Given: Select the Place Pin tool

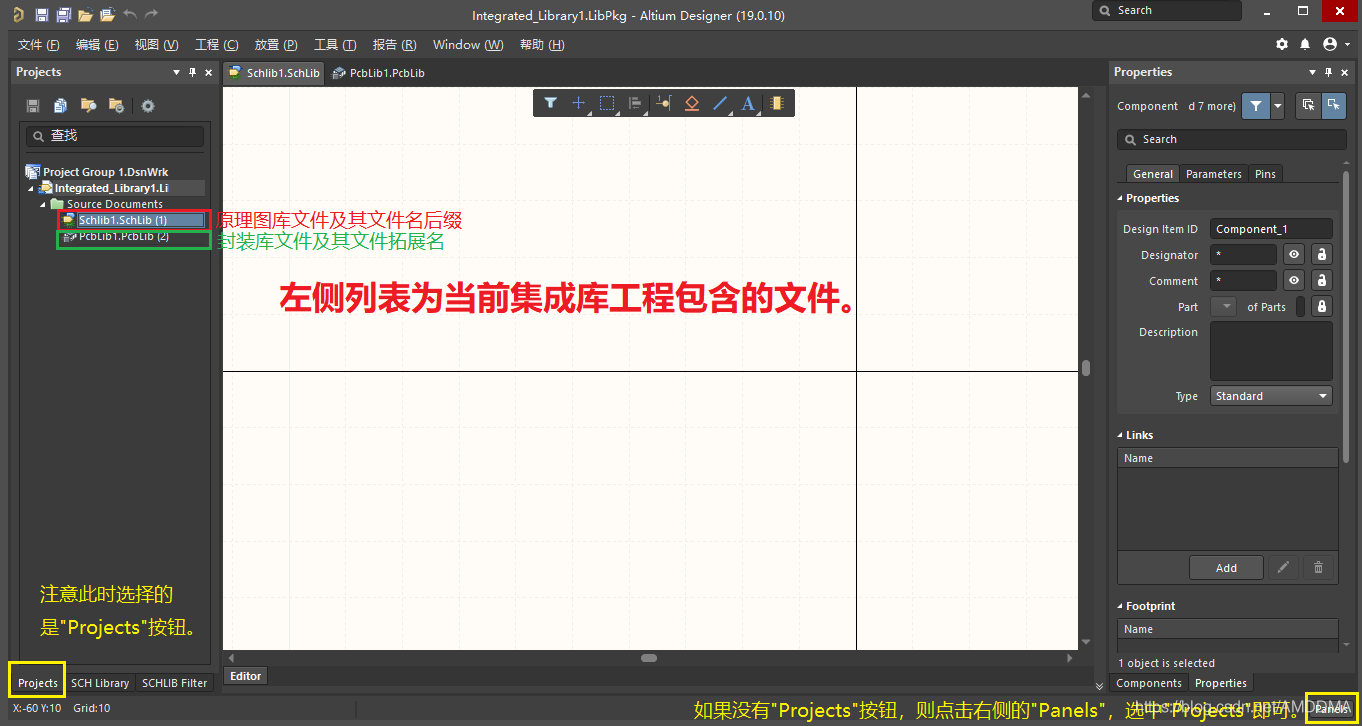Looking at the screenshot, I should [x=663, y=103].
